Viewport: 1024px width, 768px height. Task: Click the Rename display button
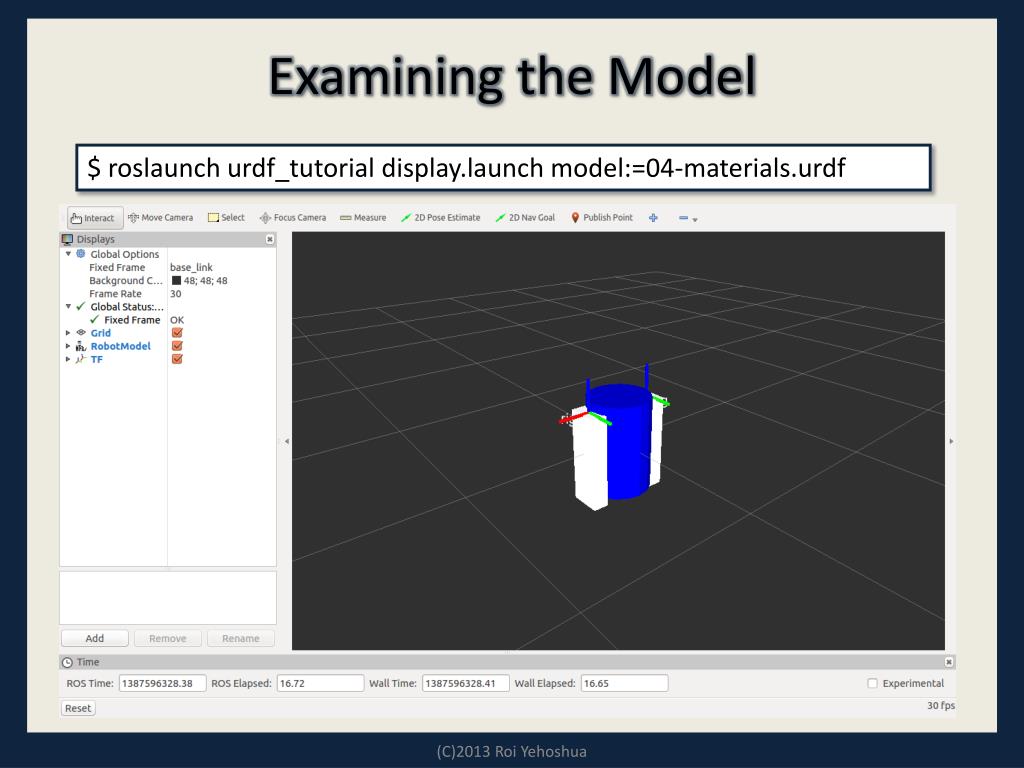pyautogui.click(x=241, y=638)
